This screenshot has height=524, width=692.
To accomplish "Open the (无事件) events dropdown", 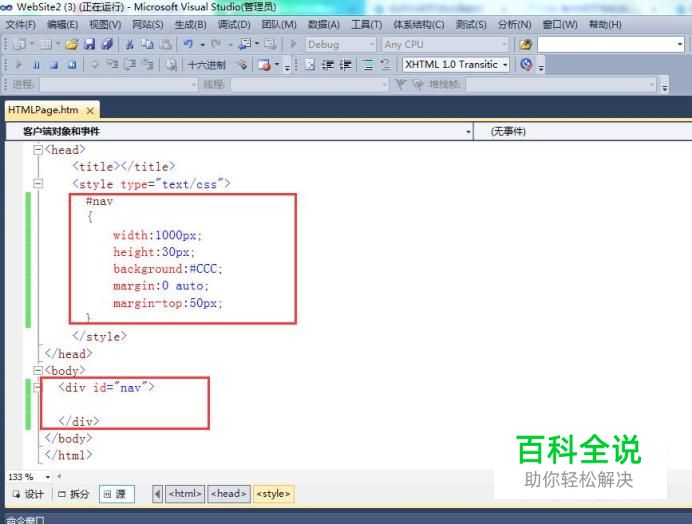I will (583, 131).
